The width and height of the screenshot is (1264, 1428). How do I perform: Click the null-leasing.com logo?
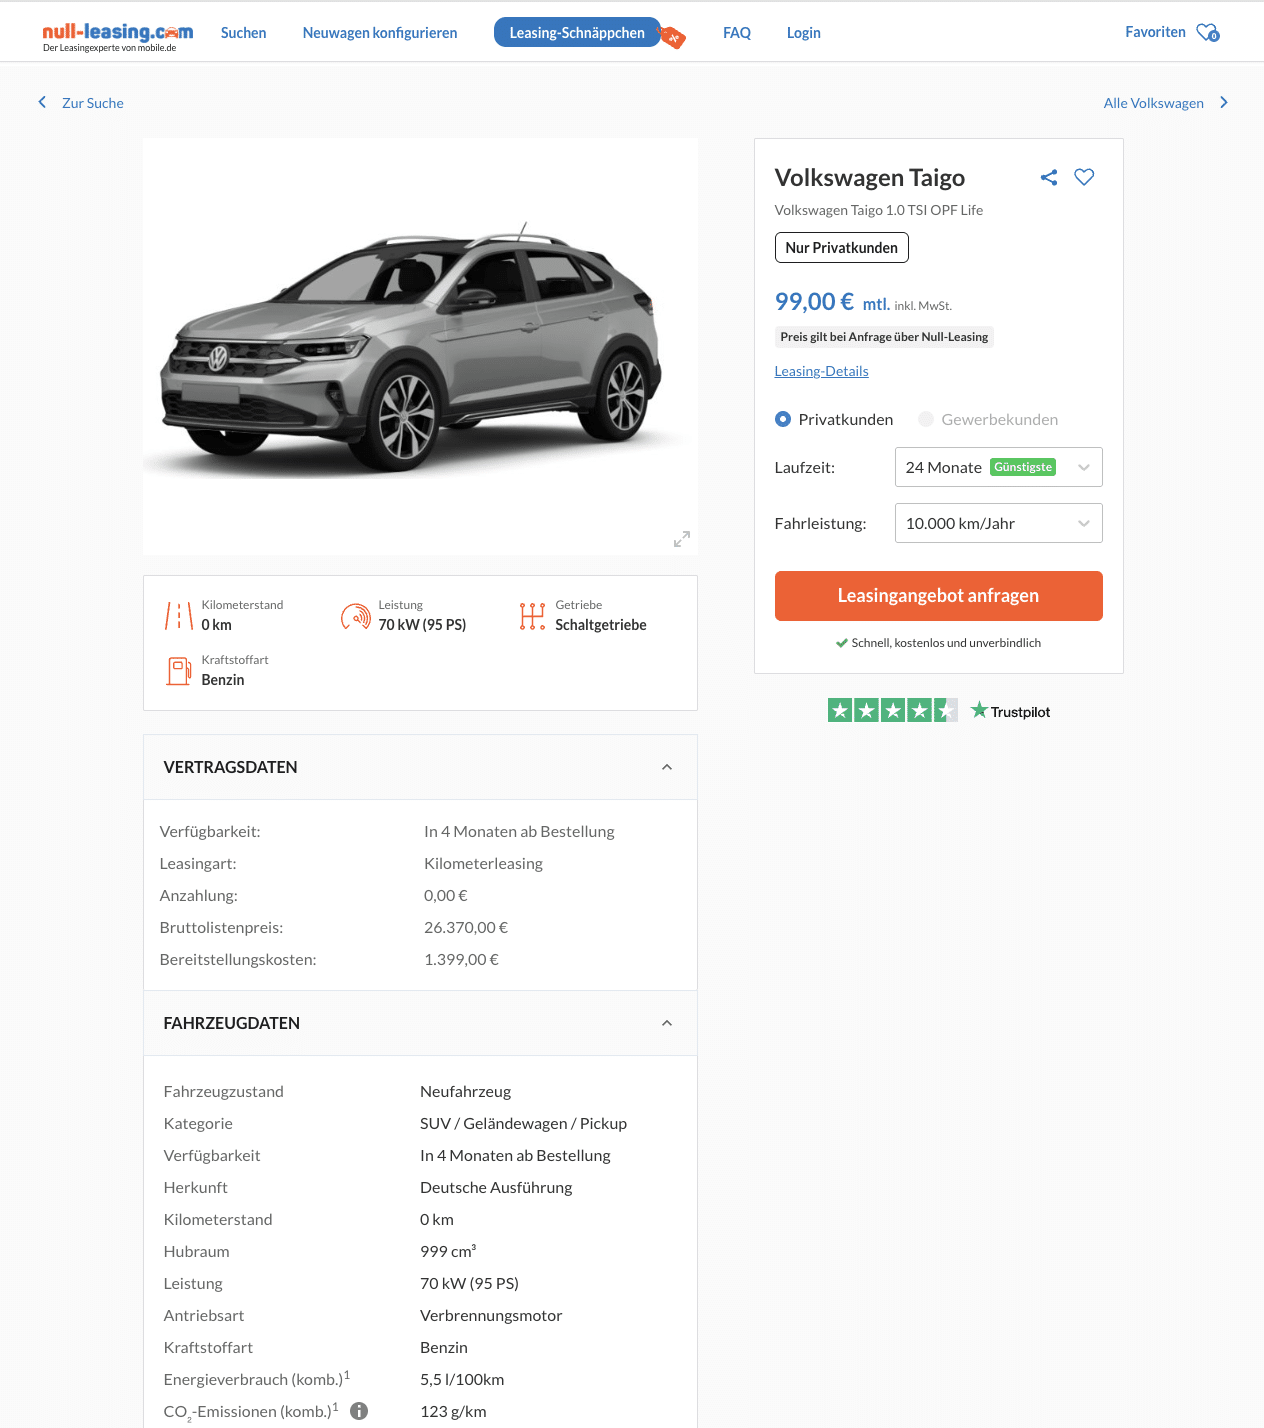[118, 35]
